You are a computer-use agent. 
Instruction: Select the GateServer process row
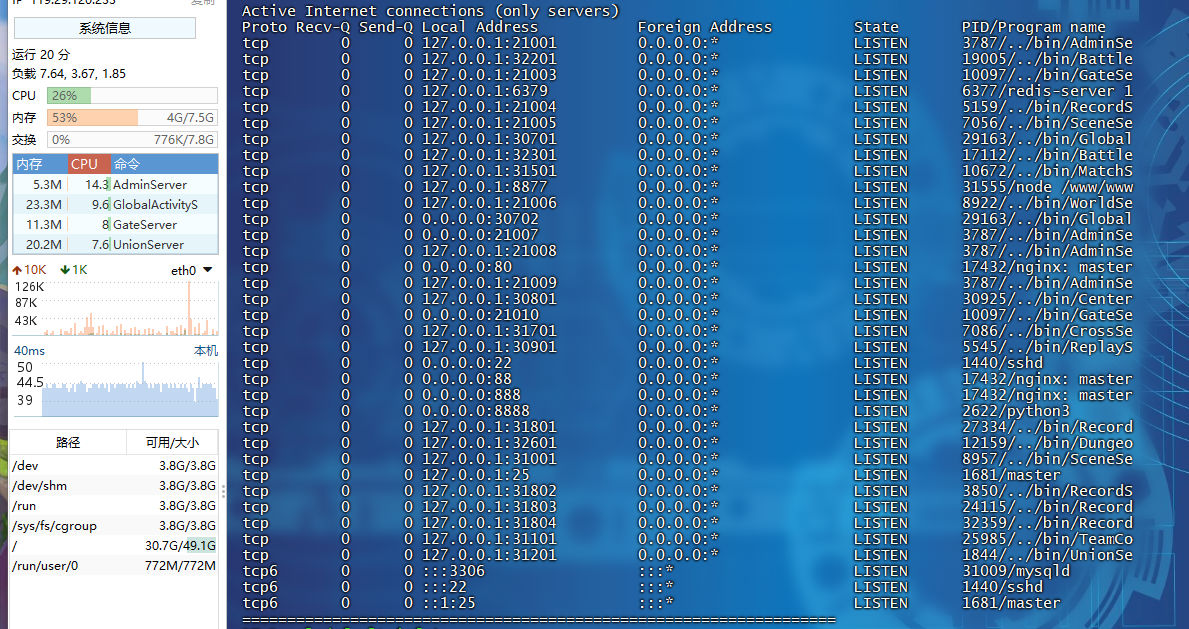[115, 225]
